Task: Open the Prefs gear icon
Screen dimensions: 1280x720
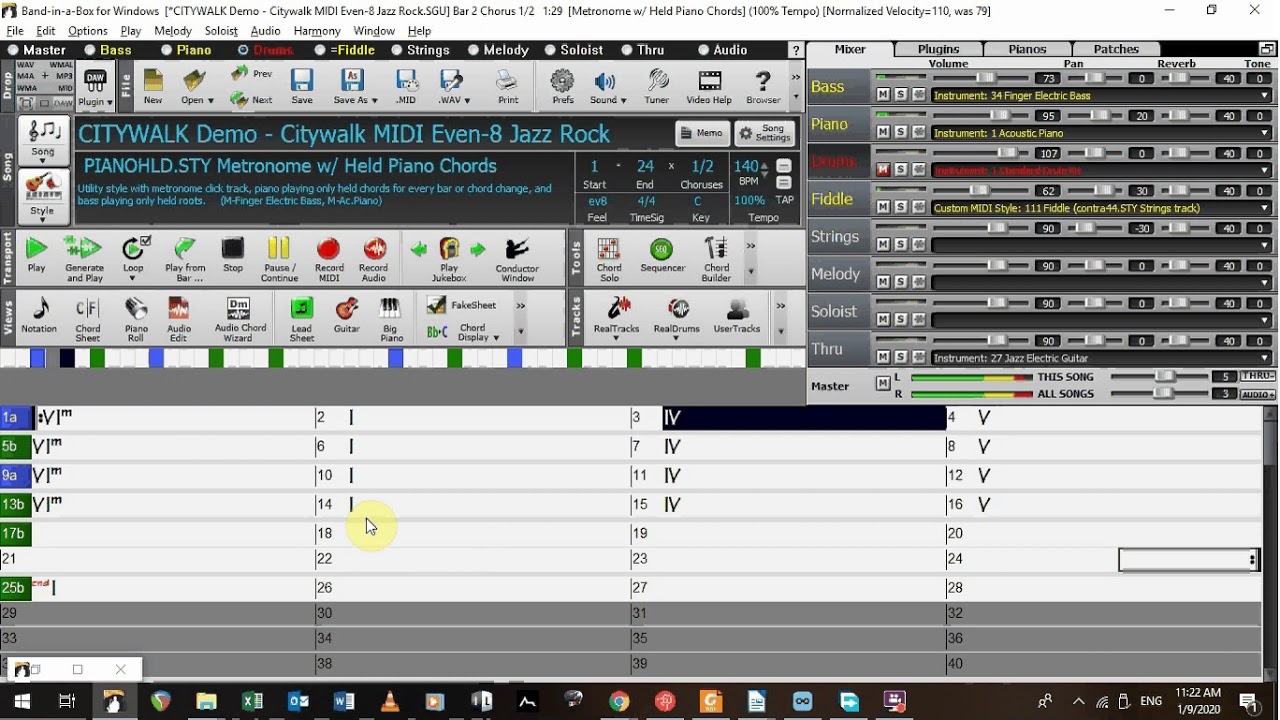Action: [x=563, y=87]
